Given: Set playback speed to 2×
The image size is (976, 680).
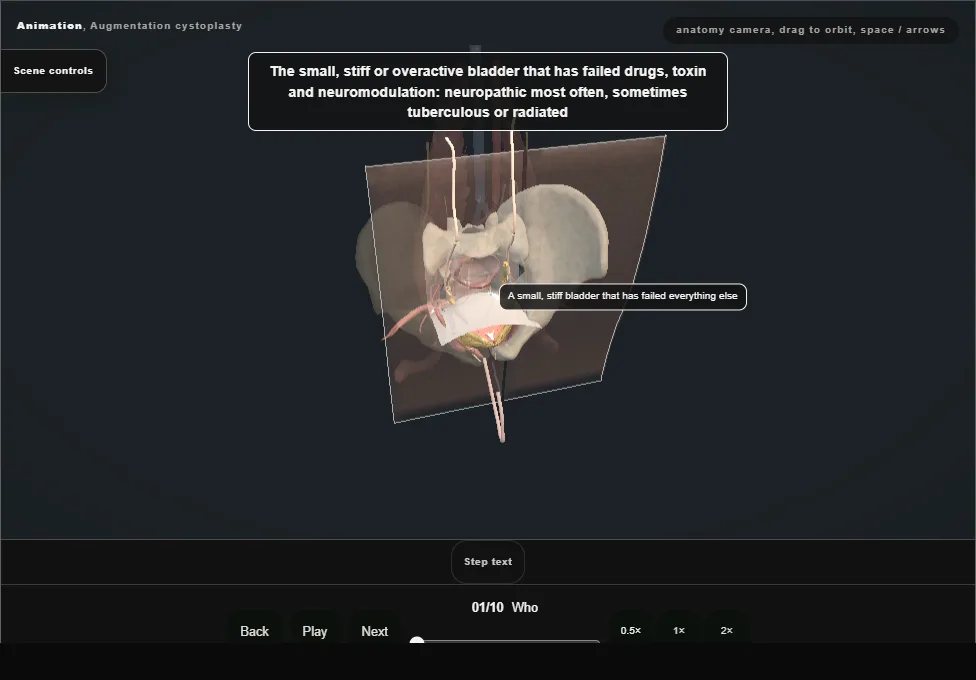Looking at the screenshot, I should point(726,630).
